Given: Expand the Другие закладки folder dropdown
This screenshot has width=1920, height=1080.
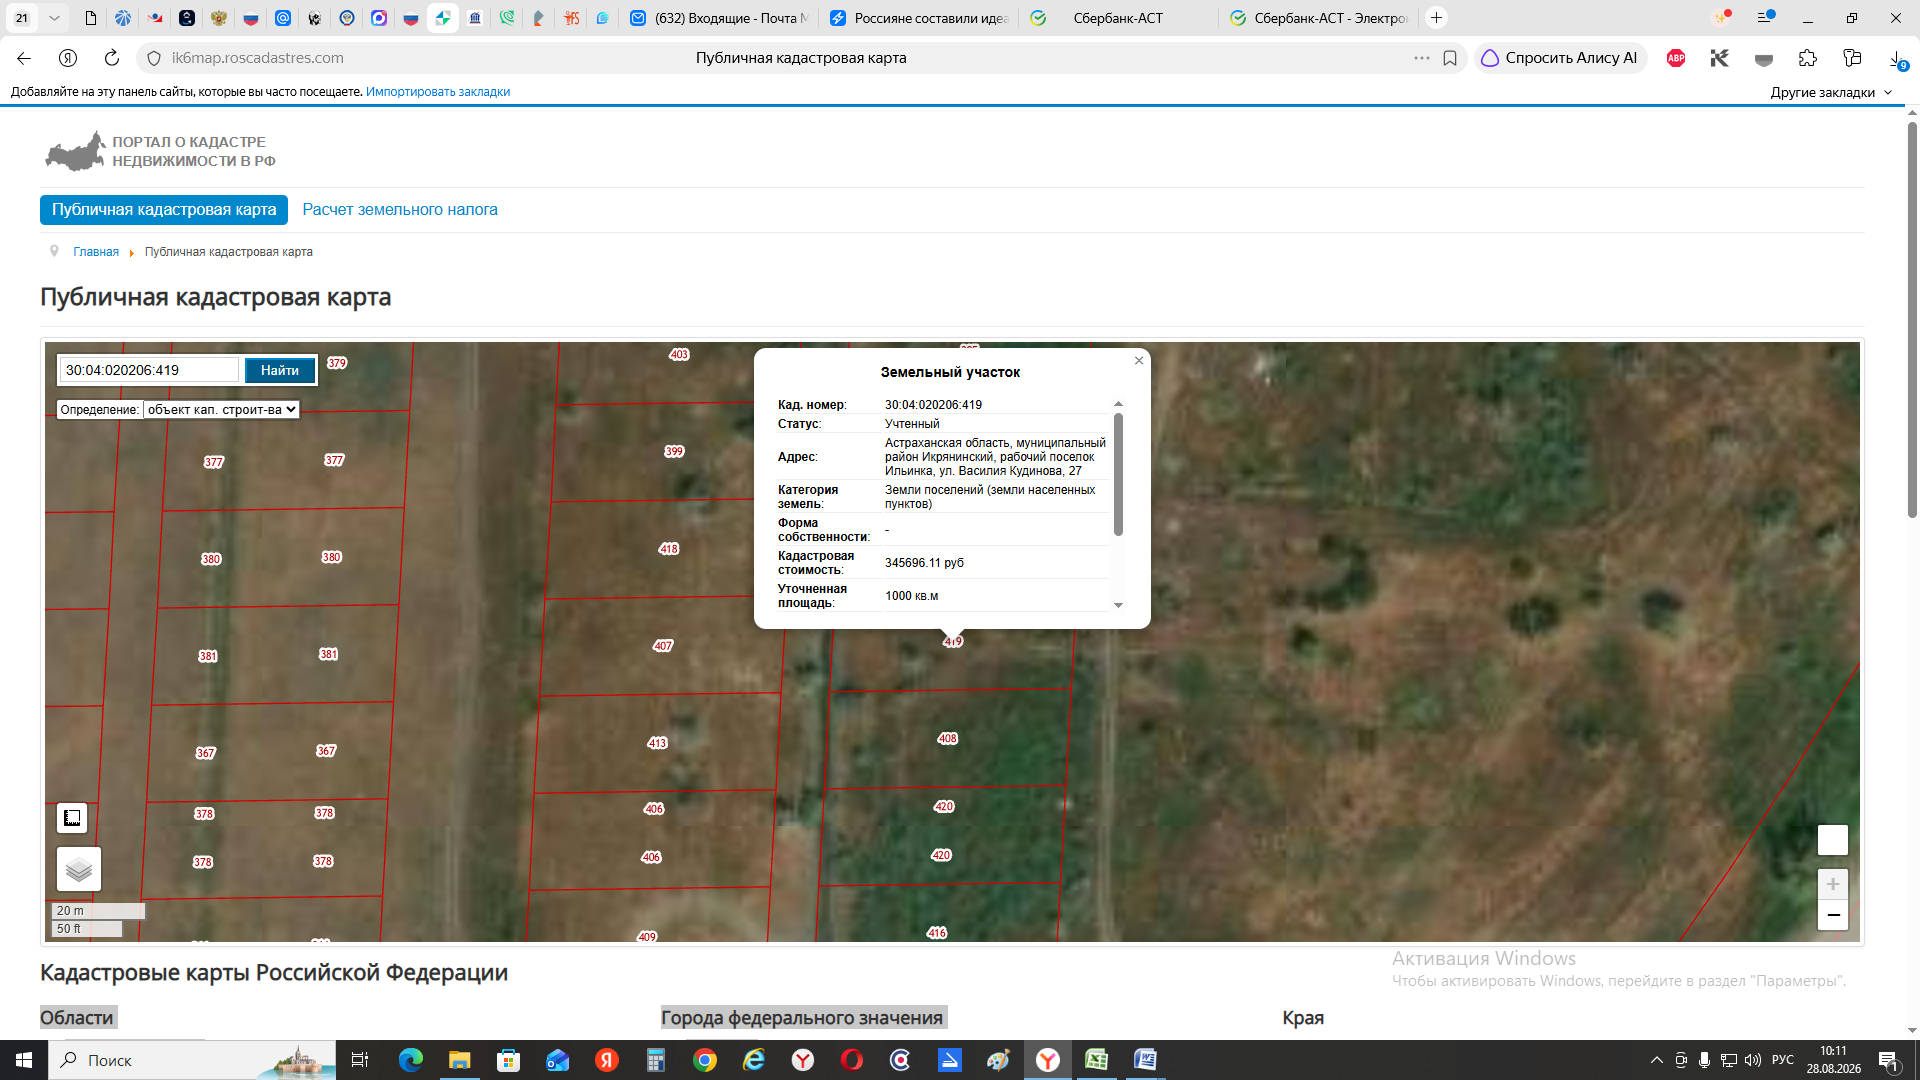Looking at the screenshot, I should pos(1831,92).
